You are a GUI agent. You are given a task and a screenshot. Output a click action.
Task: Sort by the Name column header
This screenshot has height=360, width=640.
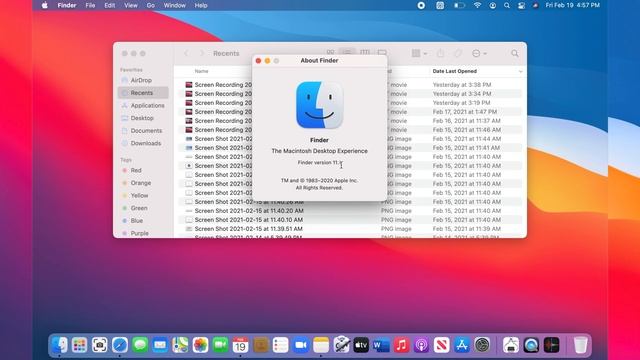[201, 71]
